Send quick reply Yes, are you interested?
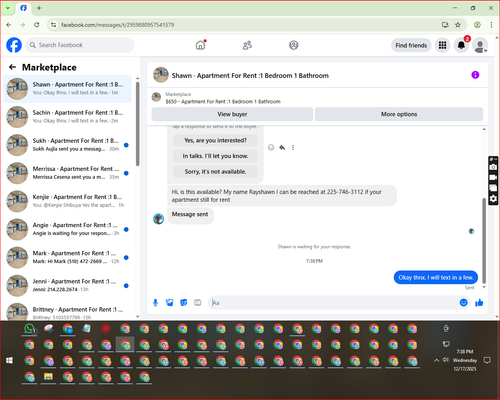This screenshot has width=500, height=400. tap(215, 140)
